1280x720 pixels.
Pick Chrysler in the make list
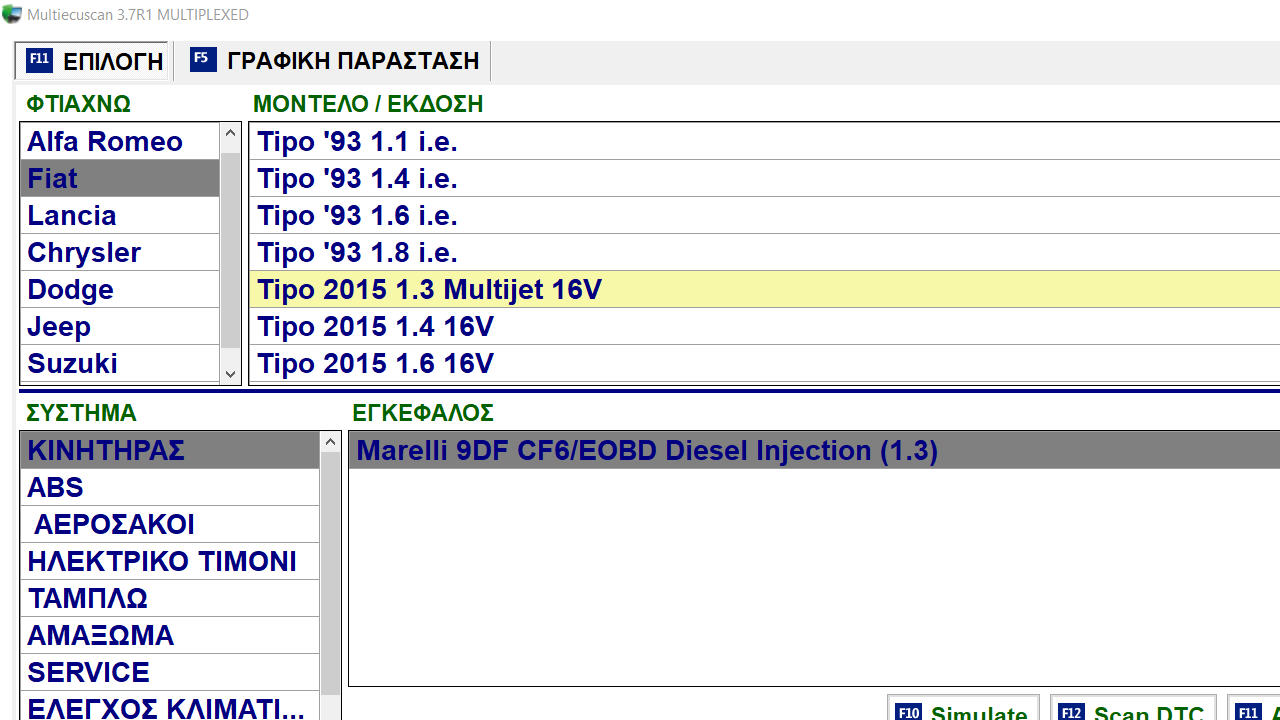(120, 252)
